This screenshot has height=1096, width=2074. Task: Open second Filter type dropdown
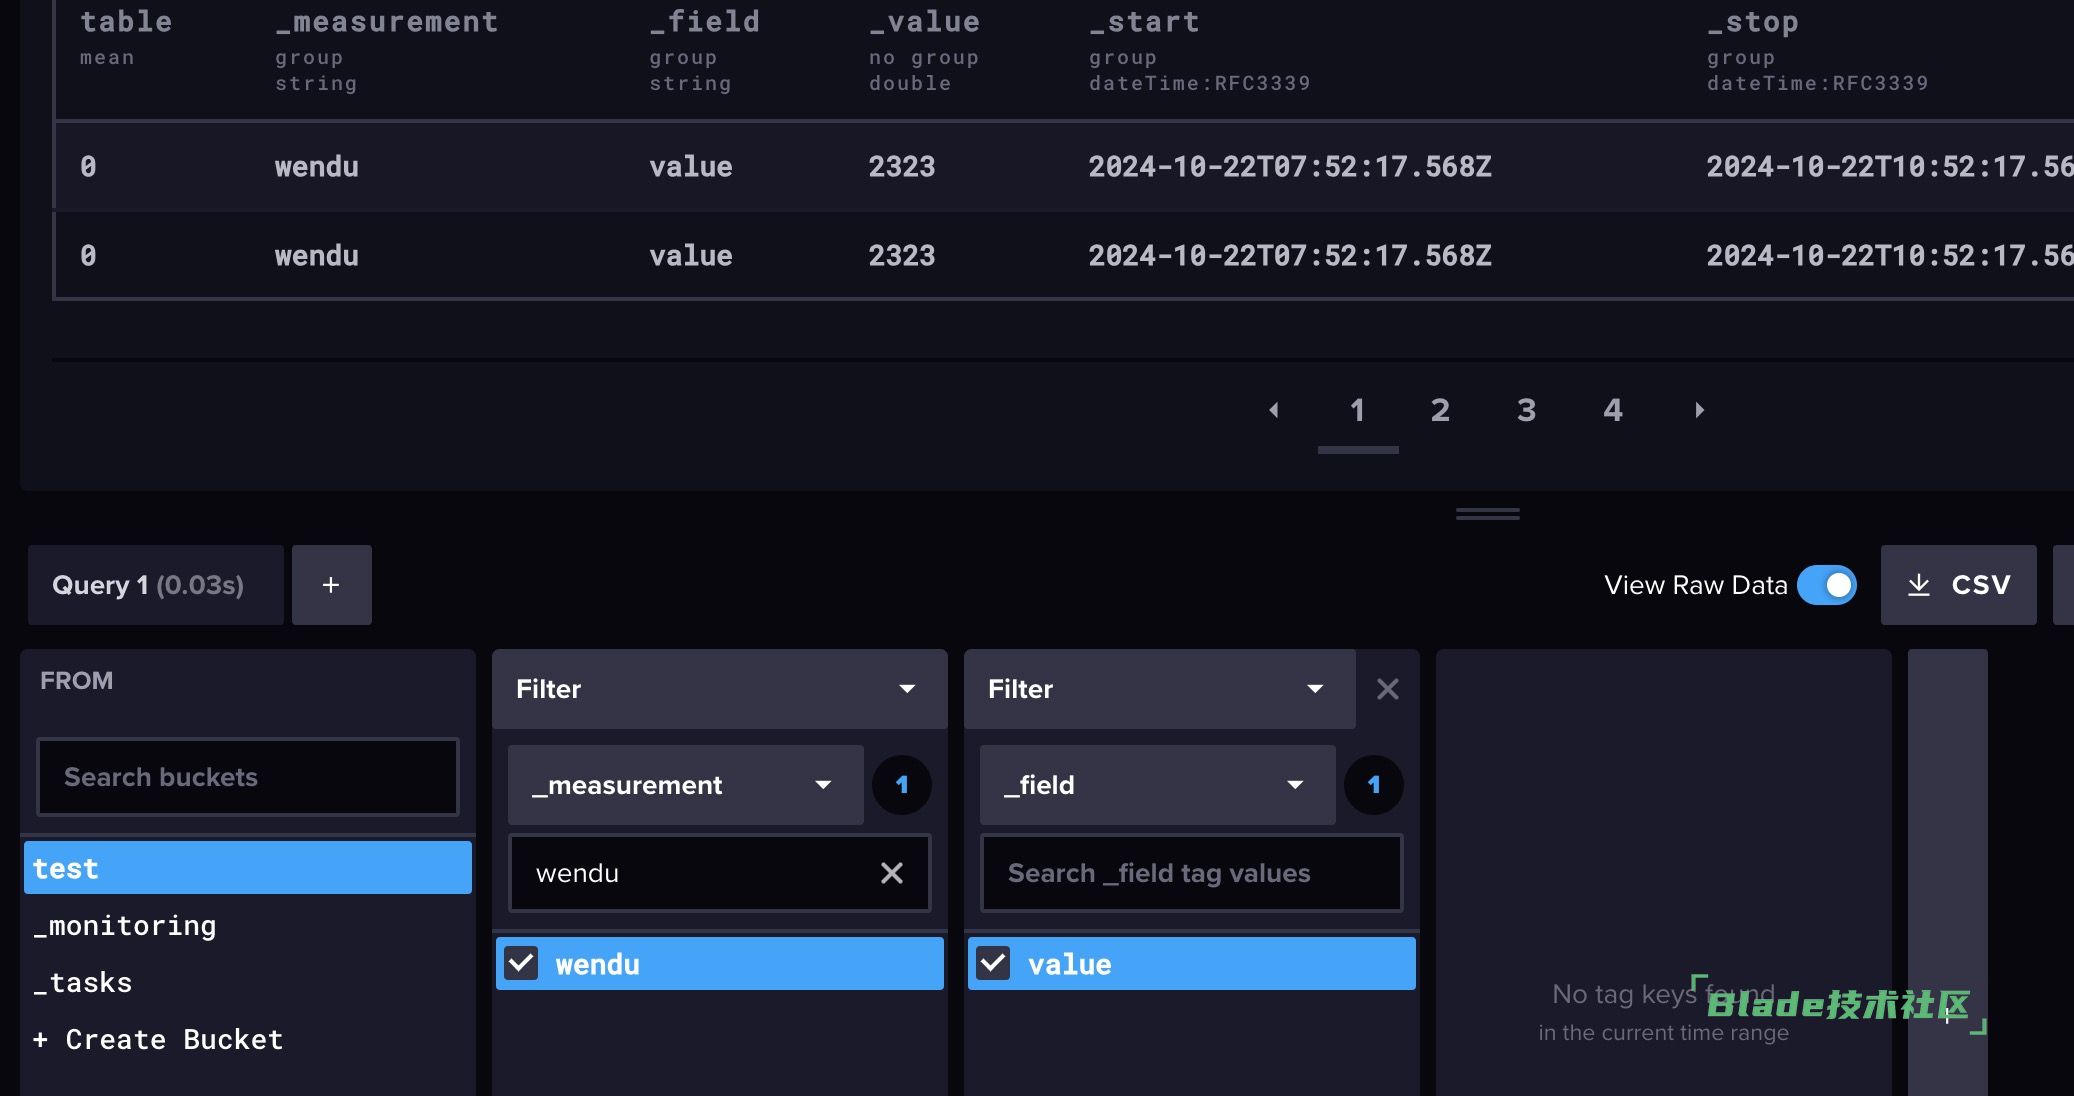click(x=1159, y=689)
